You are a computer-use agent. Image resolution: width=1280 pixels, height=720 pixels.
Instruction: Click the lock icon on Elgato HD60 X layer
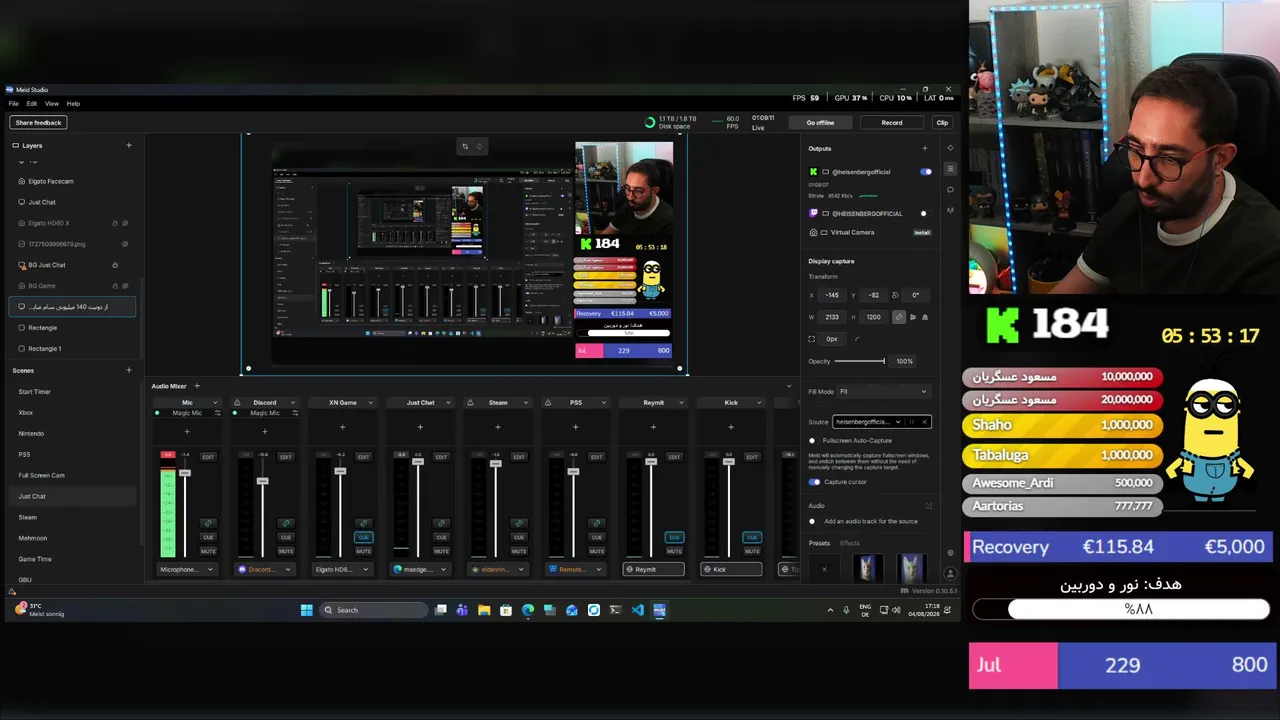[x=115, y=223]
